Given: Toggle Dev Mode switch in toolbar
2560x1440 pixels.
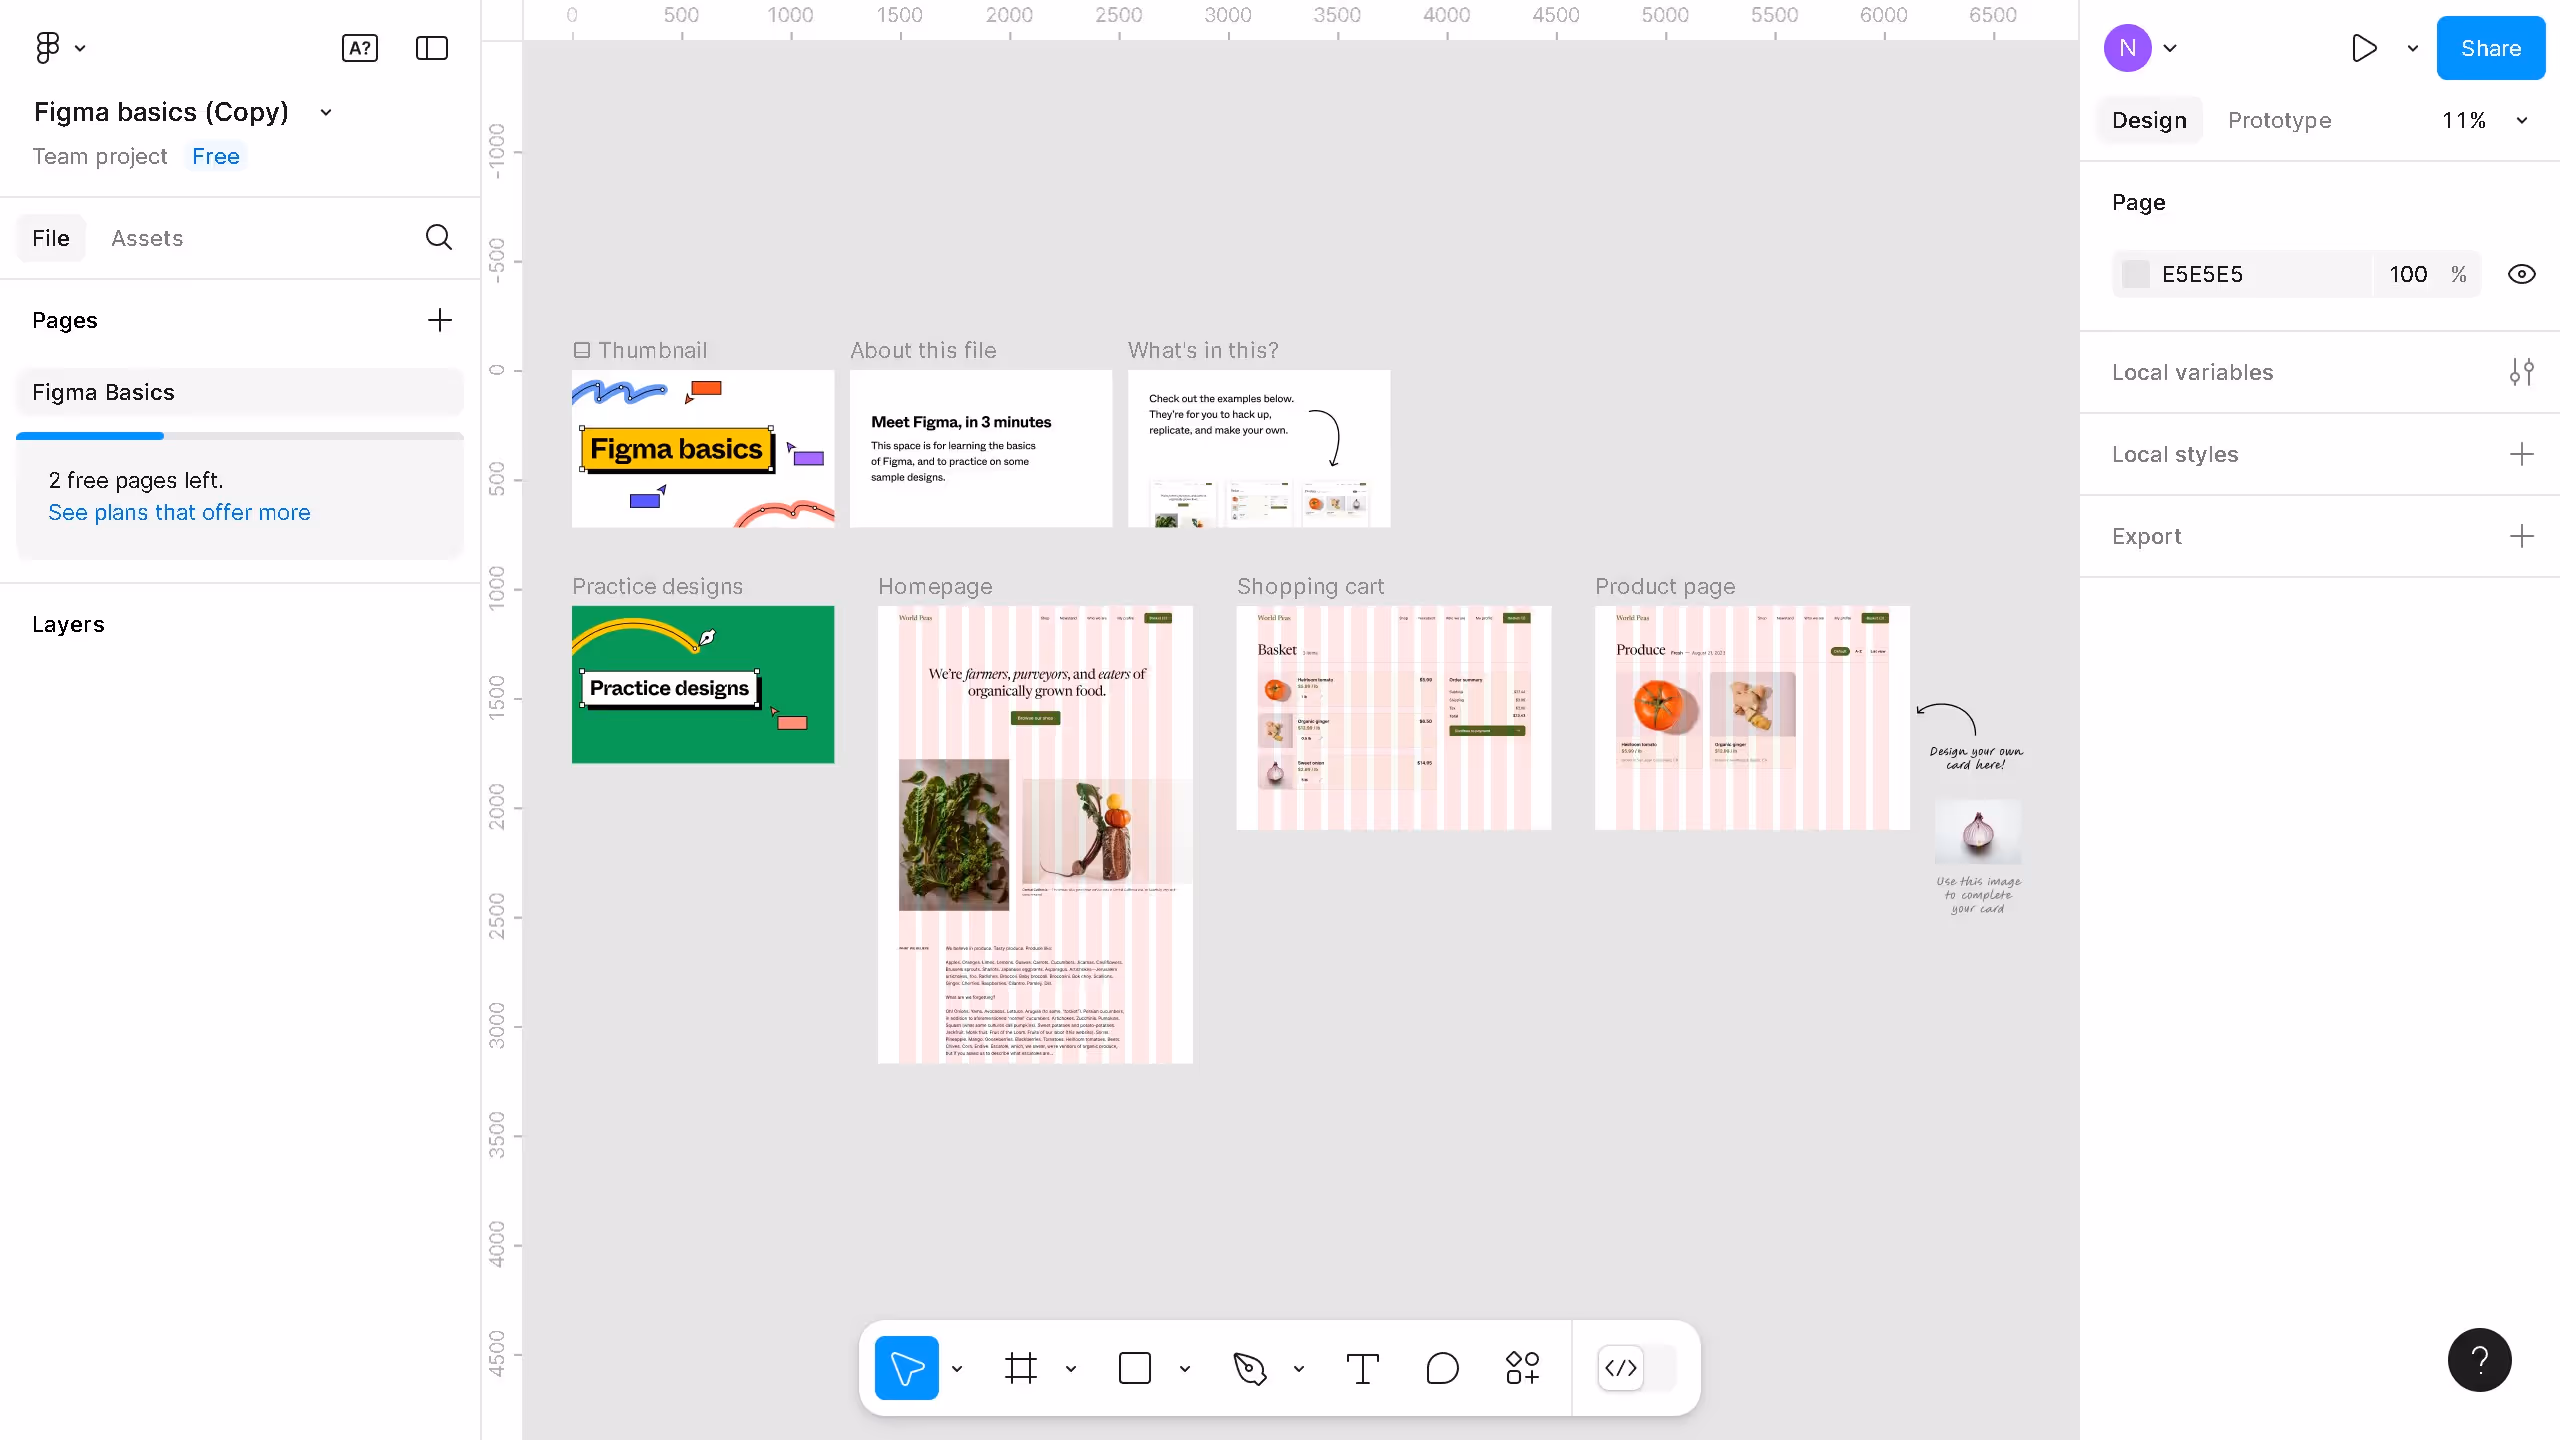Looking at the screenshot, I should pyautogui.click(x=1638, y=1368).
